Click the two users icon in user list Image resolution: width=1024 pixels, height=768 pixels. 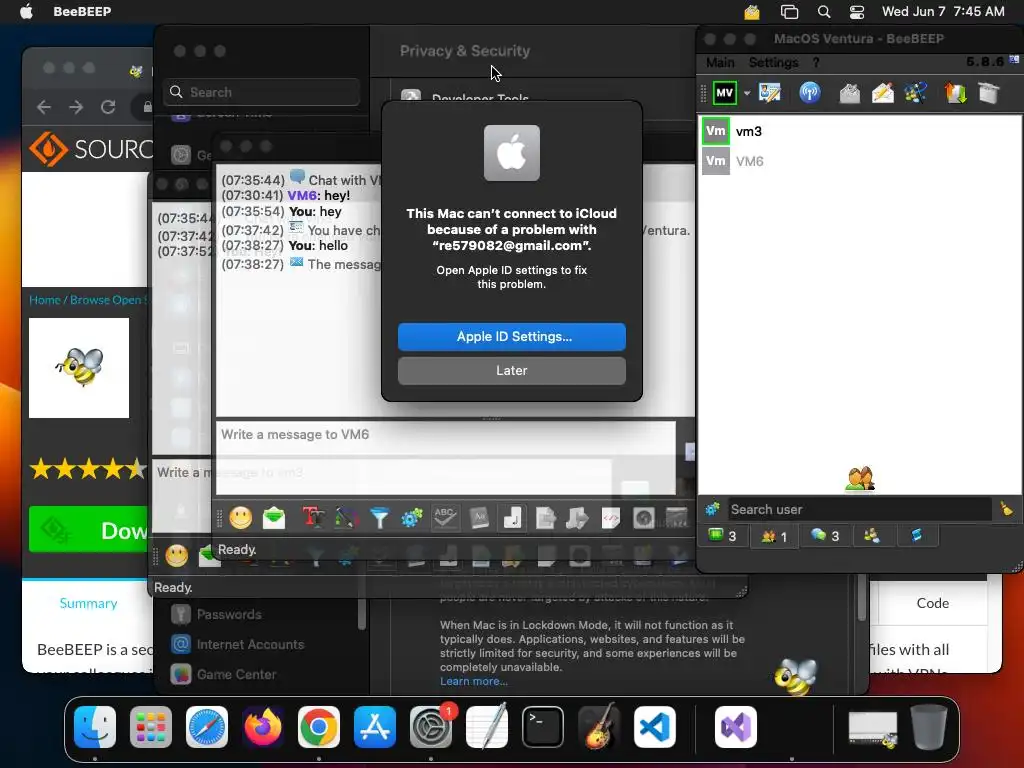[859, 479]
